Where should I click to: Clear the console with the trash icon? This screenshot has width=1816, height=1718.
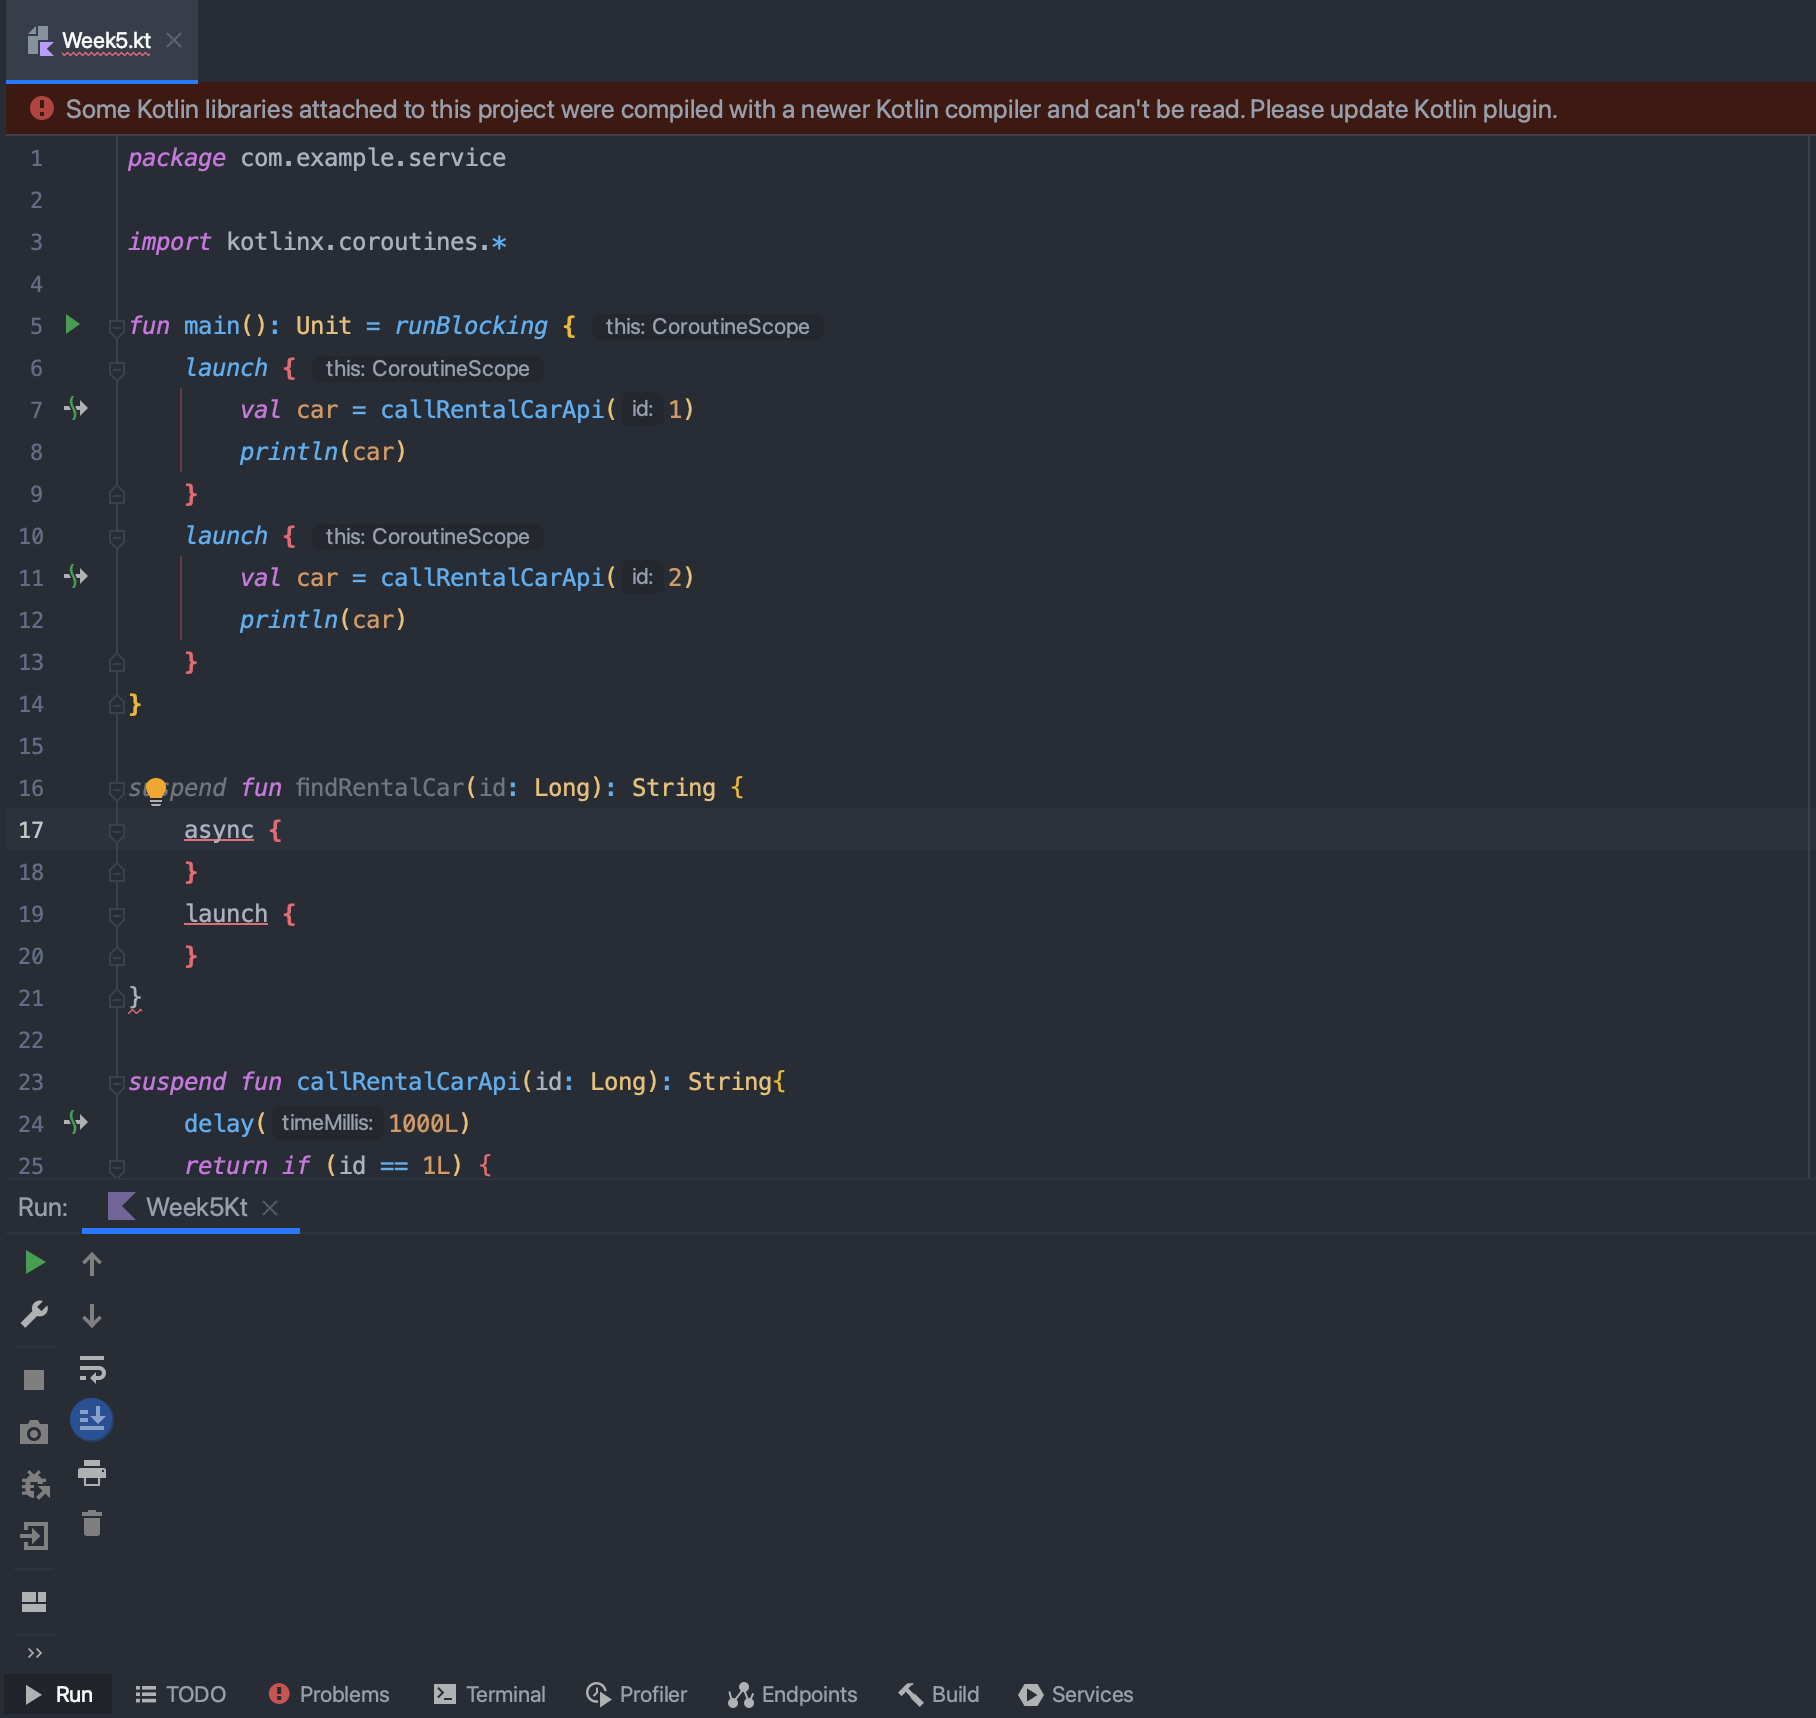click(x=92, y=1523)
